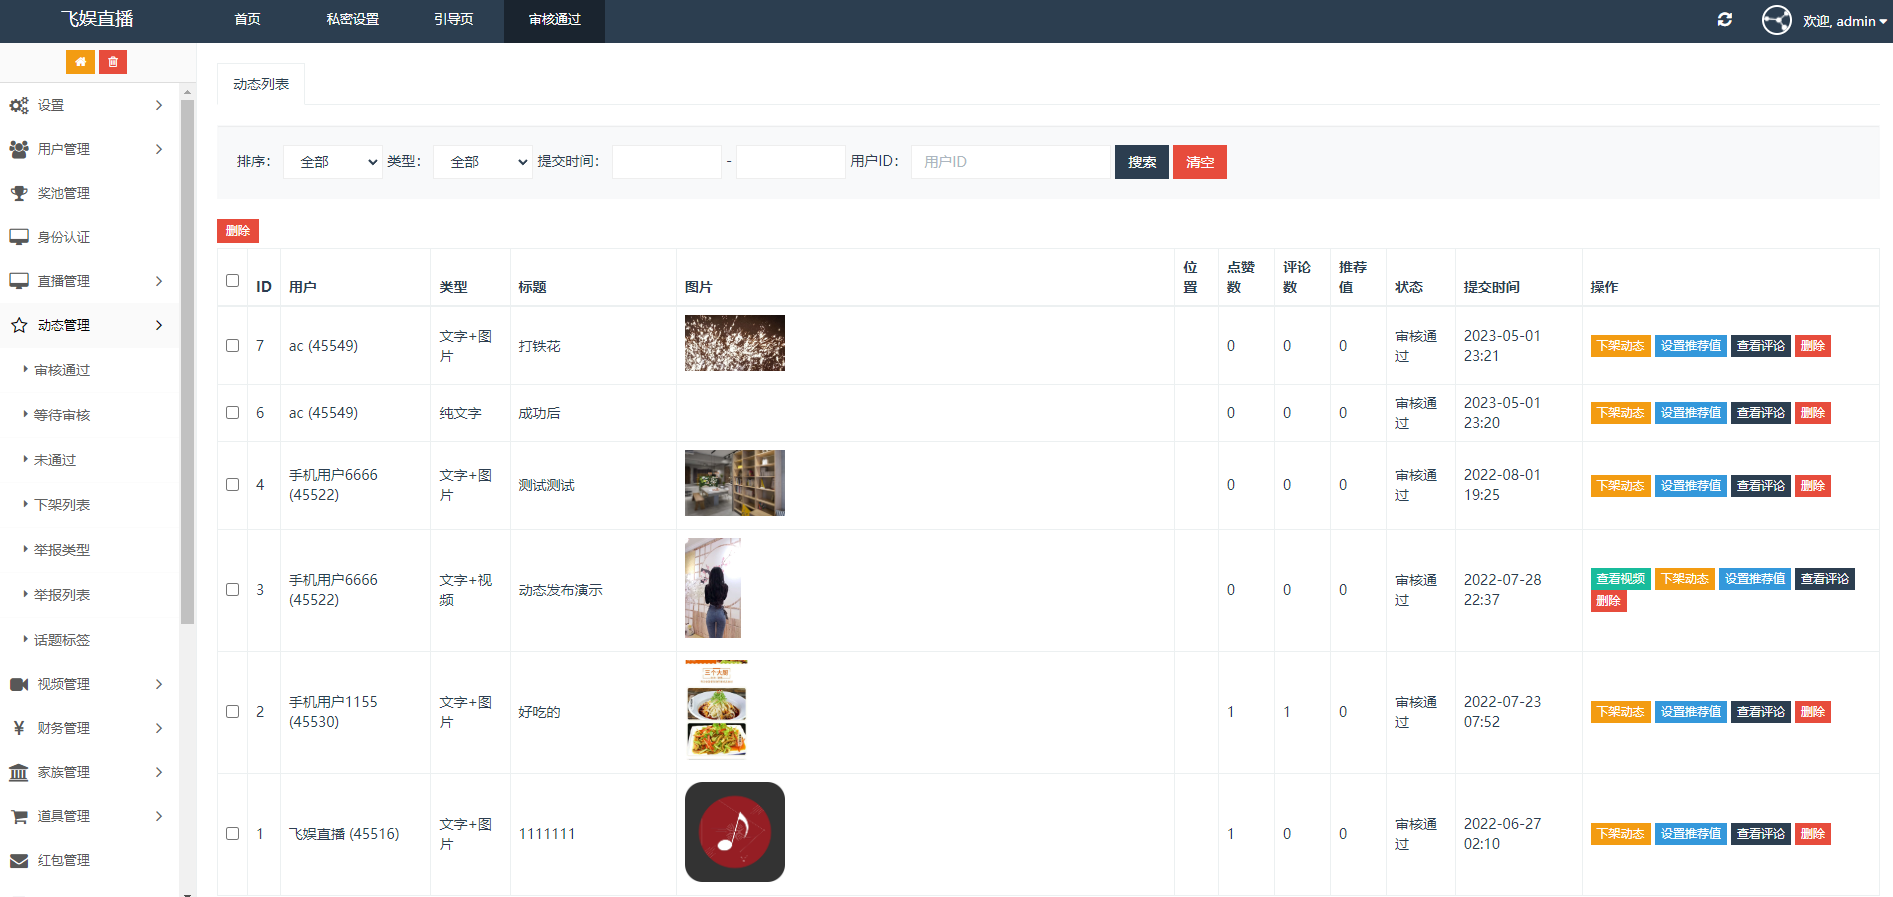Click 删除 for row 好吃的
Screen dimensions: 1893x897
1813,712
